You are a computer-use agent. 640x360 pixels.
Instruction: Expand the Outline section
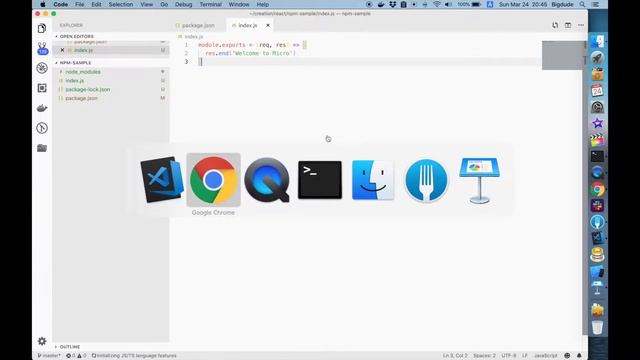70,347
